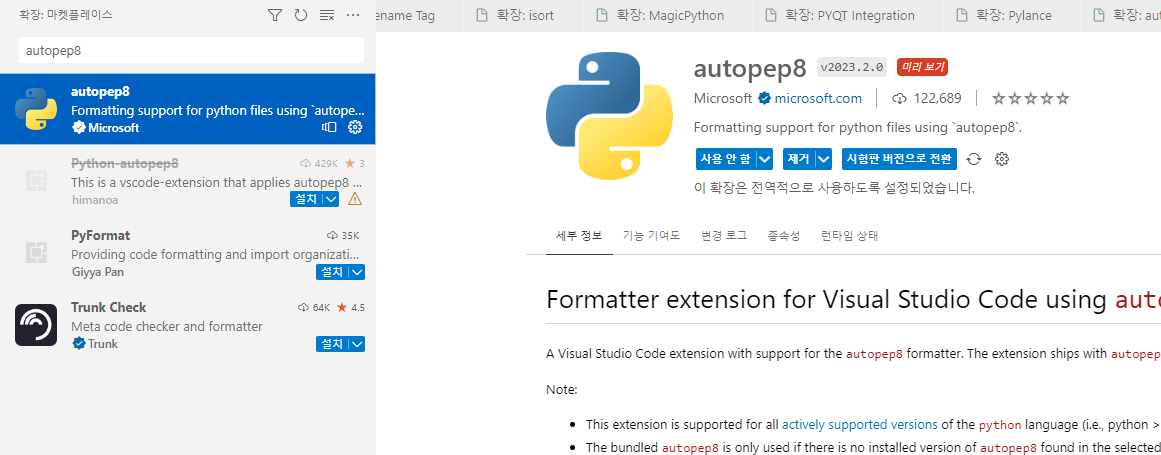Open the marketplace more actions menu
The height and width of the screenshot is (455, 1161).
tap(353, 15)
